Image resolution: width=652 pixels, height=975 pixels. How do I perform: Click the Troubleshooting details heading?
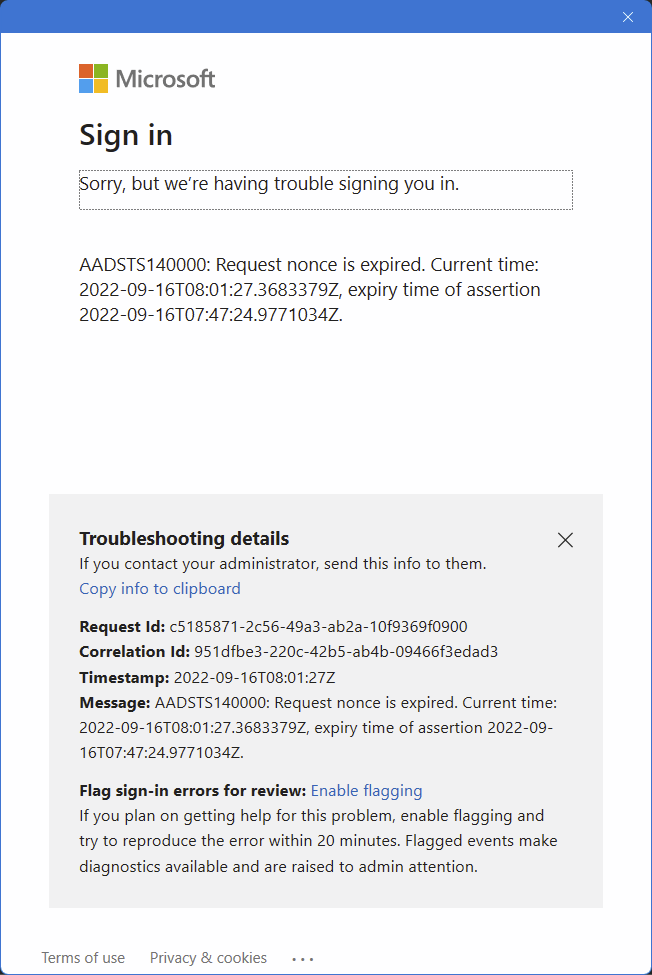click(184, 538)
